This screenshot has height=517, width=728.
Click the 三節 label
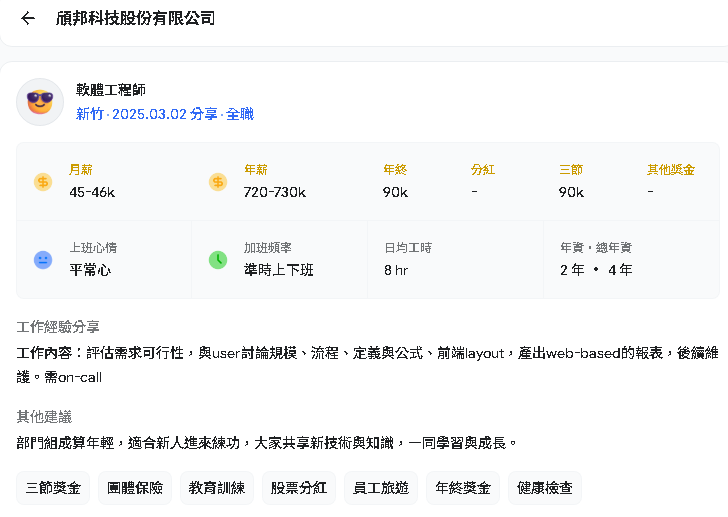571,170
